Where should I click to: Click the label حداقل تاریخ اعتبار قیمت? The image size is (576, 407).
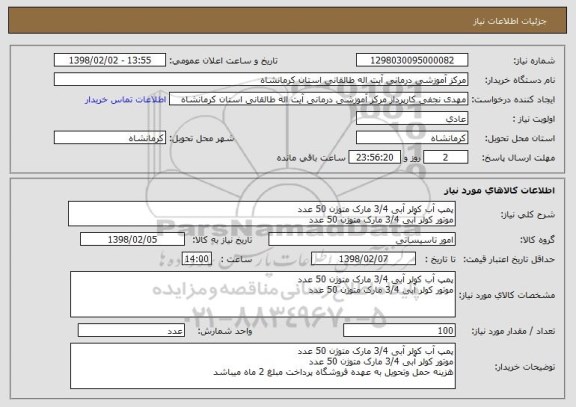[509, 259]
